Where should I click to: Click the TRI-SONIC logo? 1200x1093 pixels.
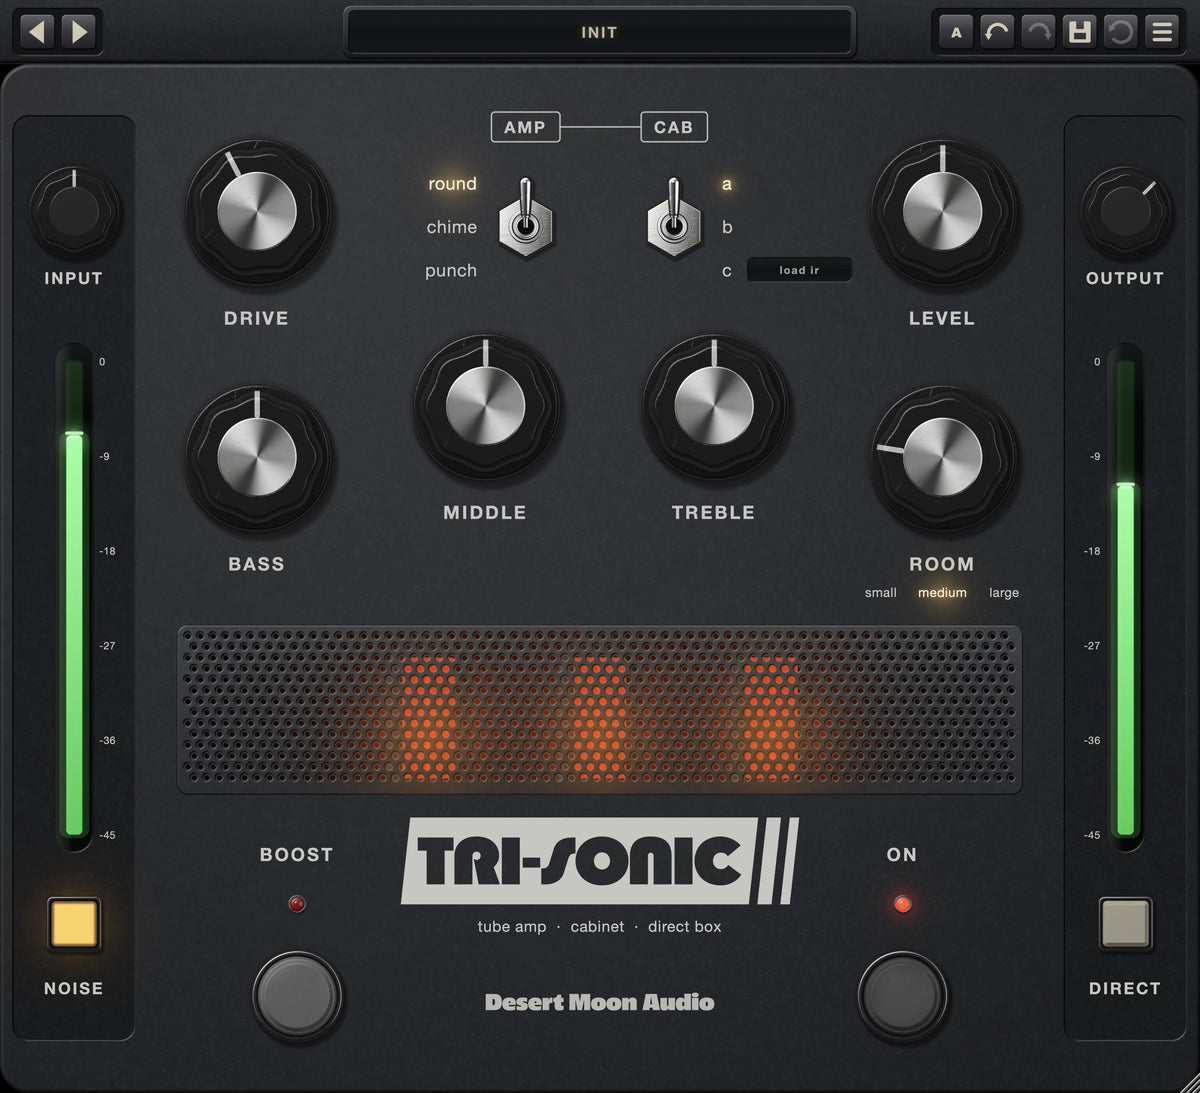(600, 861)
